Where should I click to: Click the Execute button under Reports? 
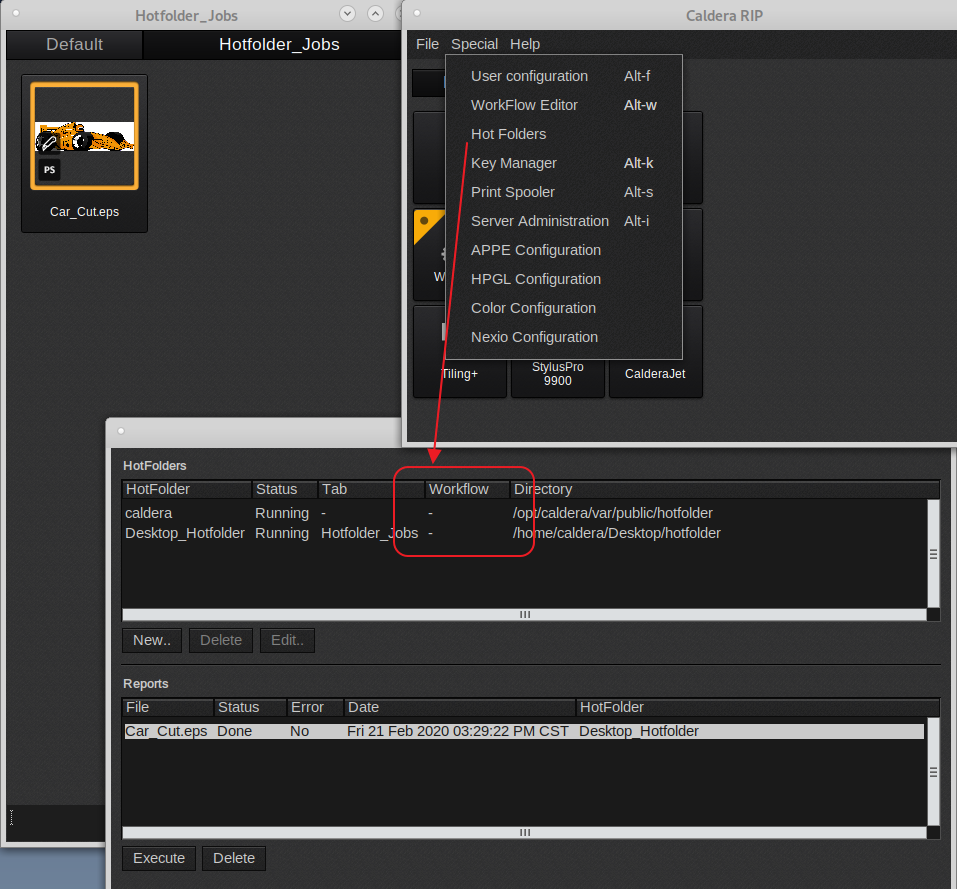click(x=159, y=858)
